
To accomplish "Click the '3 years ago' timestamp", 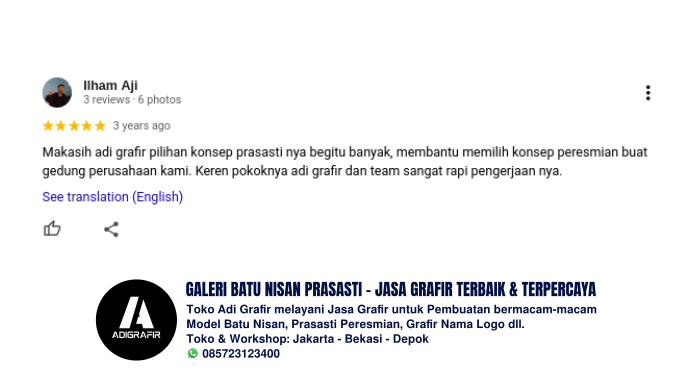I will [x=141, y=126].
